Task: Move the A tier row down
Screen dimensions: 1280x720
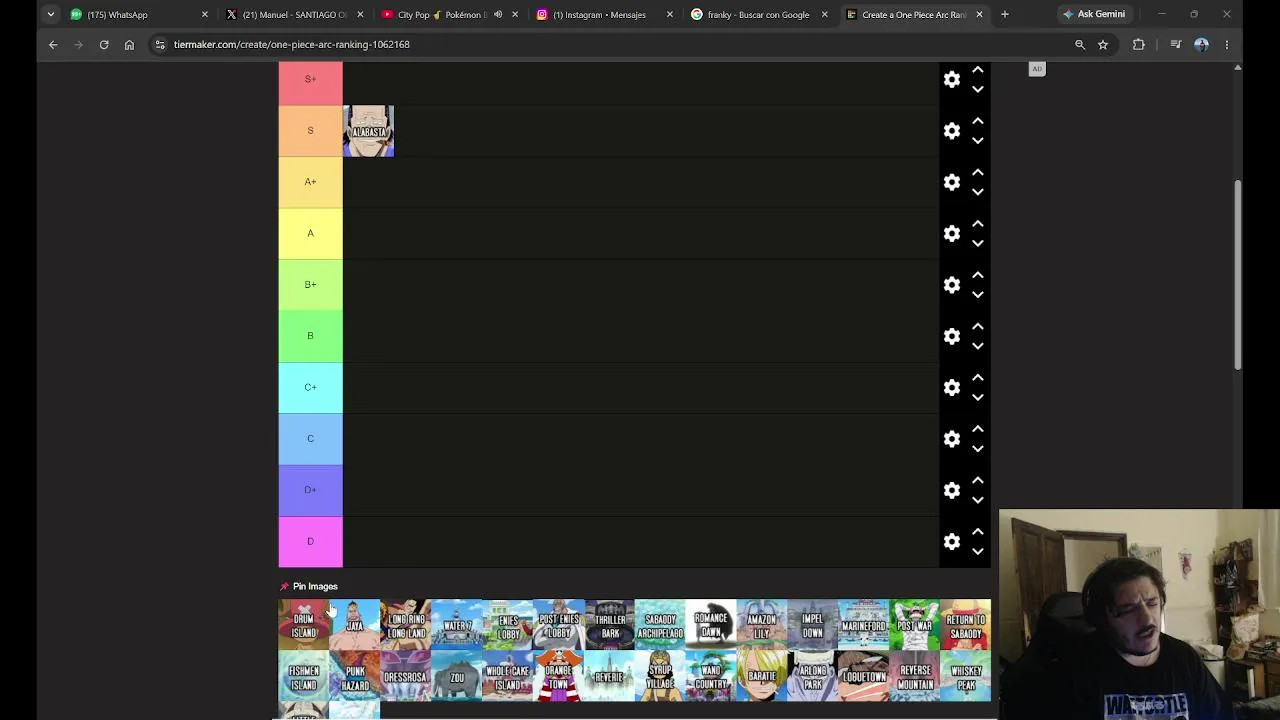Action: [x=978, y=243]
